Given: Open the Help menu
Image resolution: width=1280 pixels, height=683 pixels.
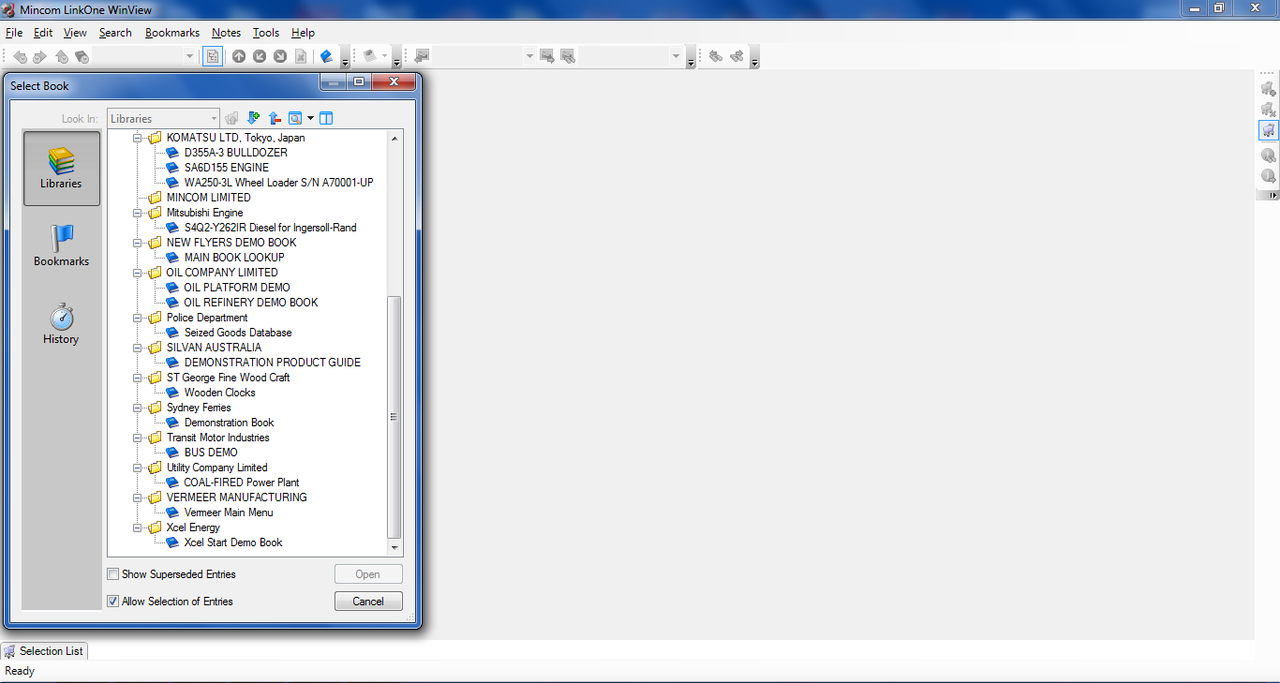Looking at the screenshot, I should tap(303, 33).
